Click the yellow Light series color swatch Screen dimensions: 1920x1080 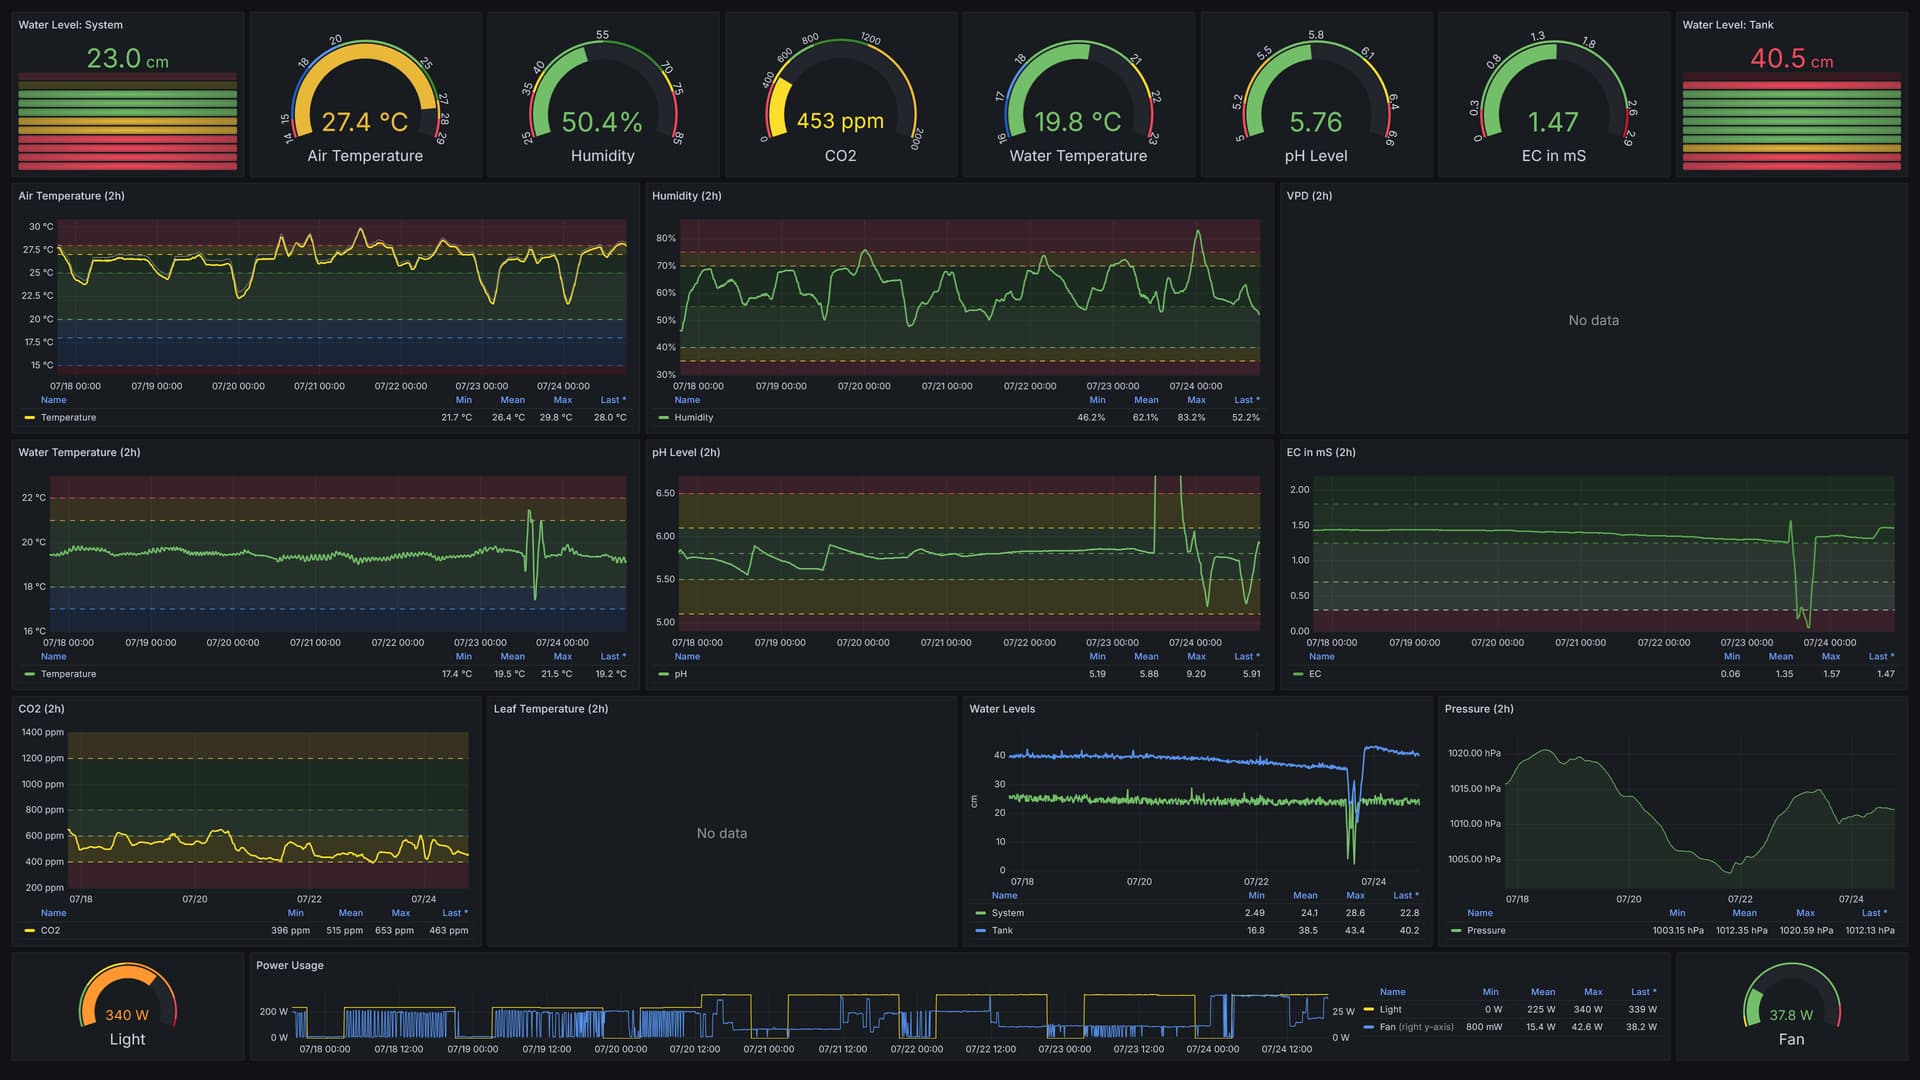tap(1368, 1009)
